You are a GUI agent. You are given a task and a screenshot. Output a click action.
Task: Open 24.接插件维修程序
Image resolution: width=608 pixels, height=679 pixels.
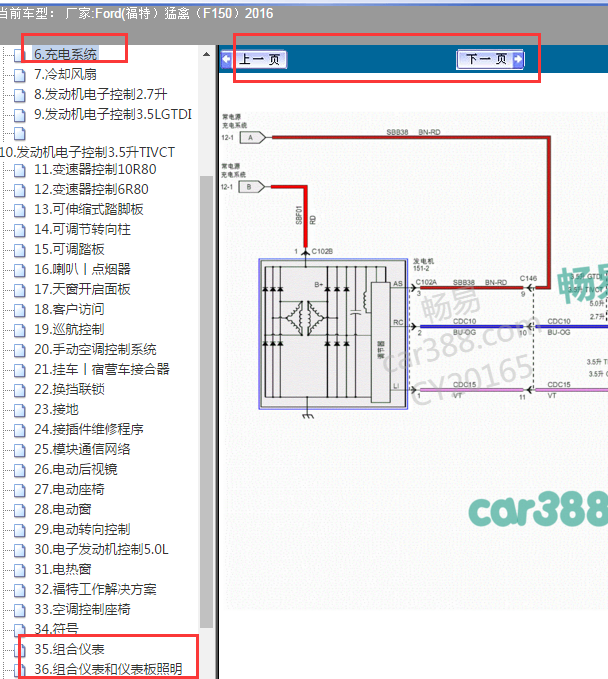point(88,429)
